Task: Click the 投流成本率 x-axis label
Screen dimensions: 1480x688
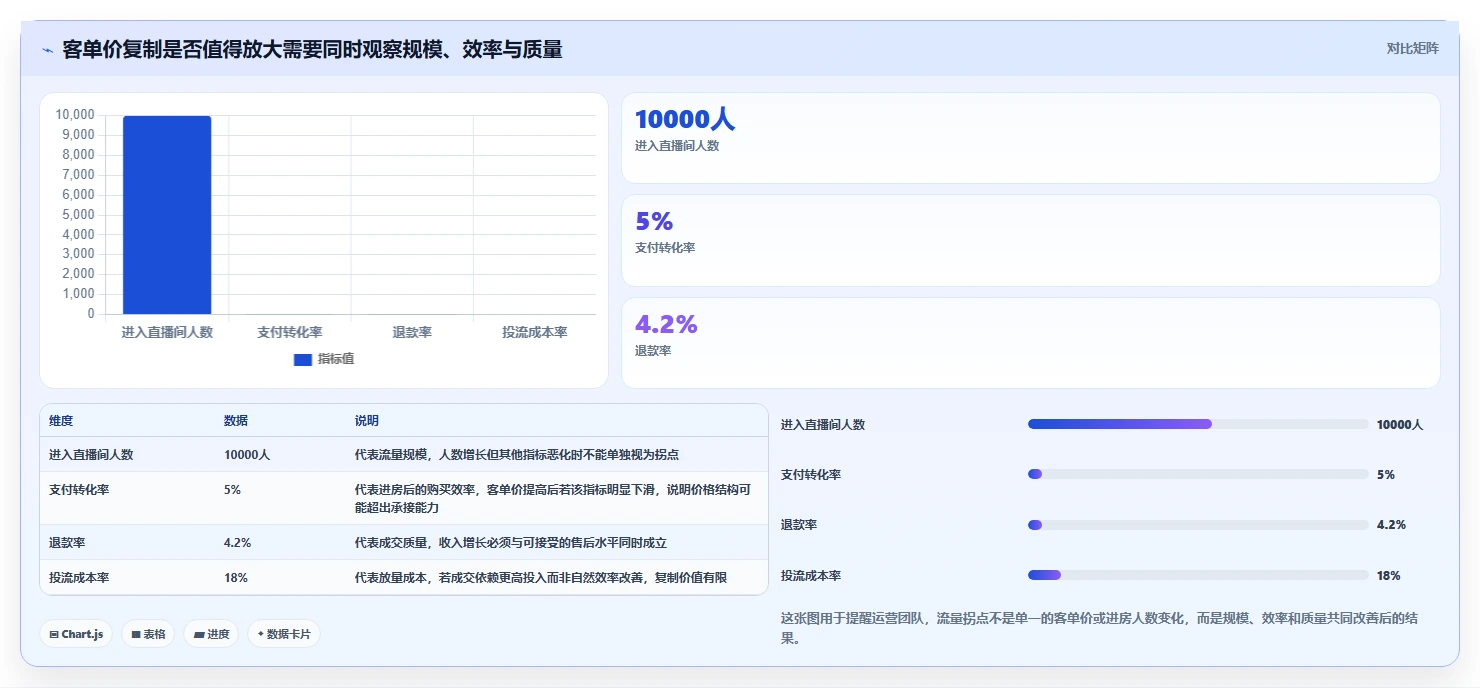Action: [x=535, y=332]
